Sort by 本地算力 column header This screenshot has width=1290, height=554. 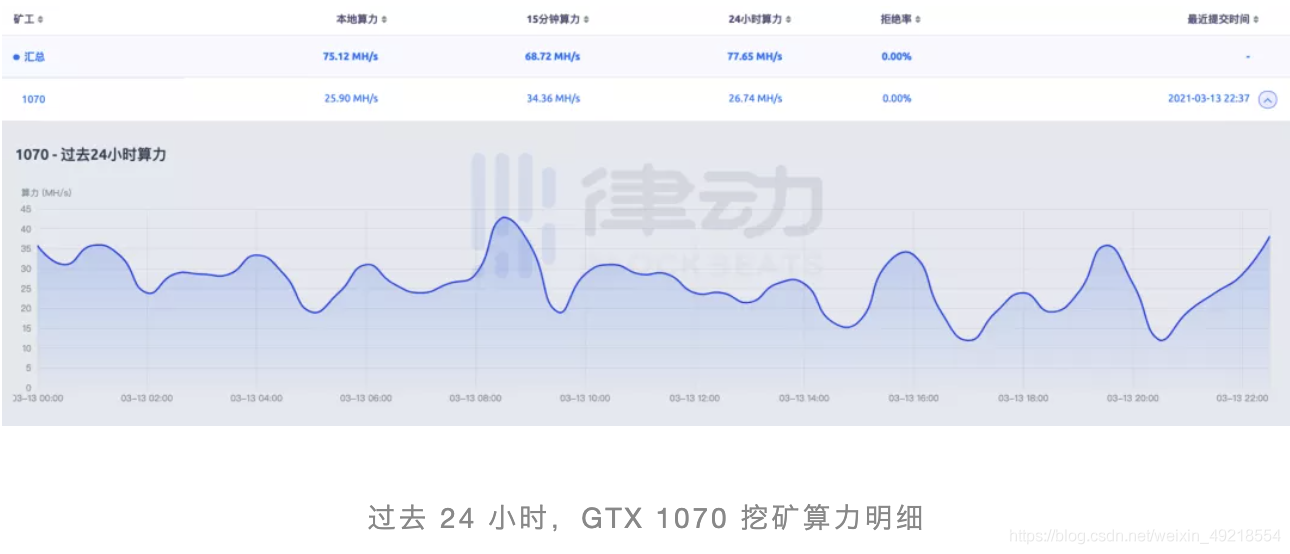click(361, 19)
